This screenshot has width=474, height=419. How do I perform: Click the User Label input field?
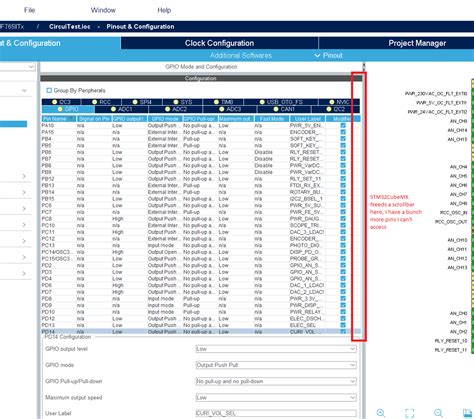276,413
